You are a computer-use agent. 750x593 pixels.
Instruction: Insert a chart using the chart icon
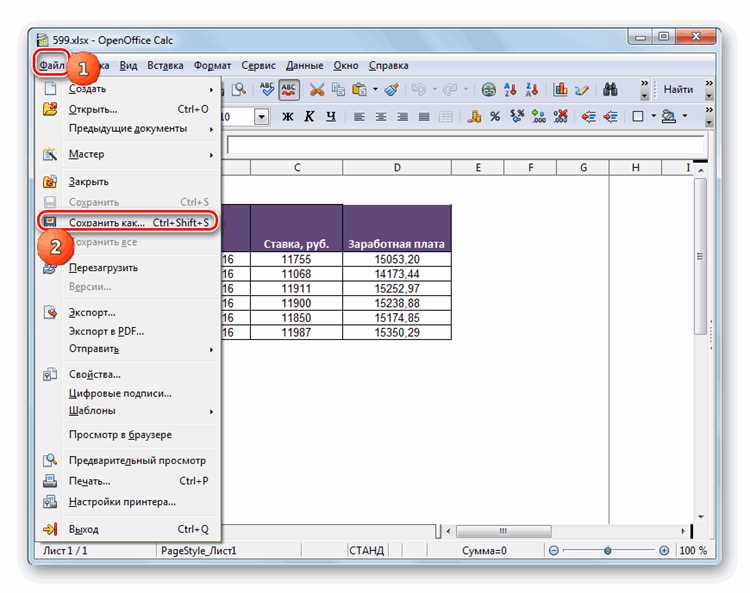pyautogui.click(x=560, y=89)
